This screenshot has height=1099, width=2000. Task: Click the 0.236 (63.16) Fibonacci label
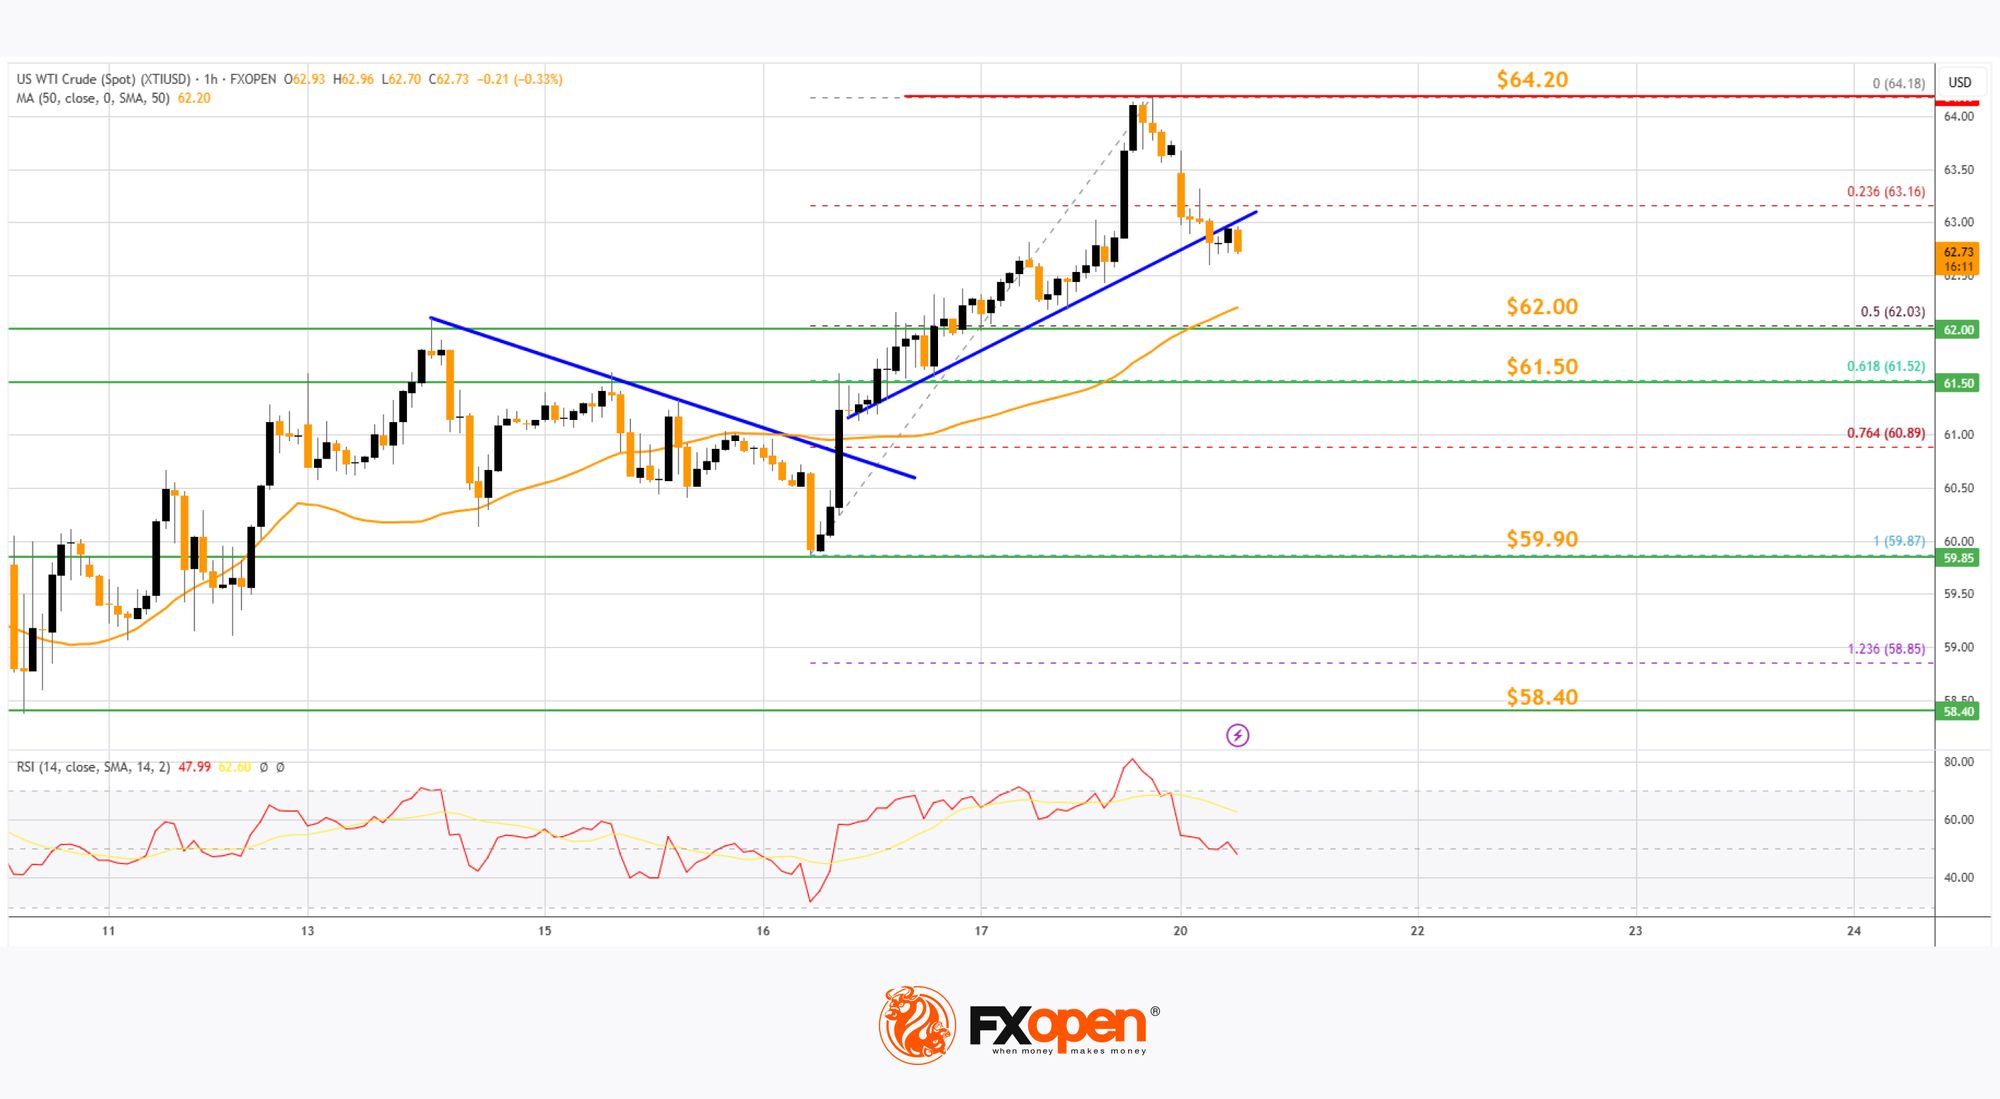point(1885,191)
